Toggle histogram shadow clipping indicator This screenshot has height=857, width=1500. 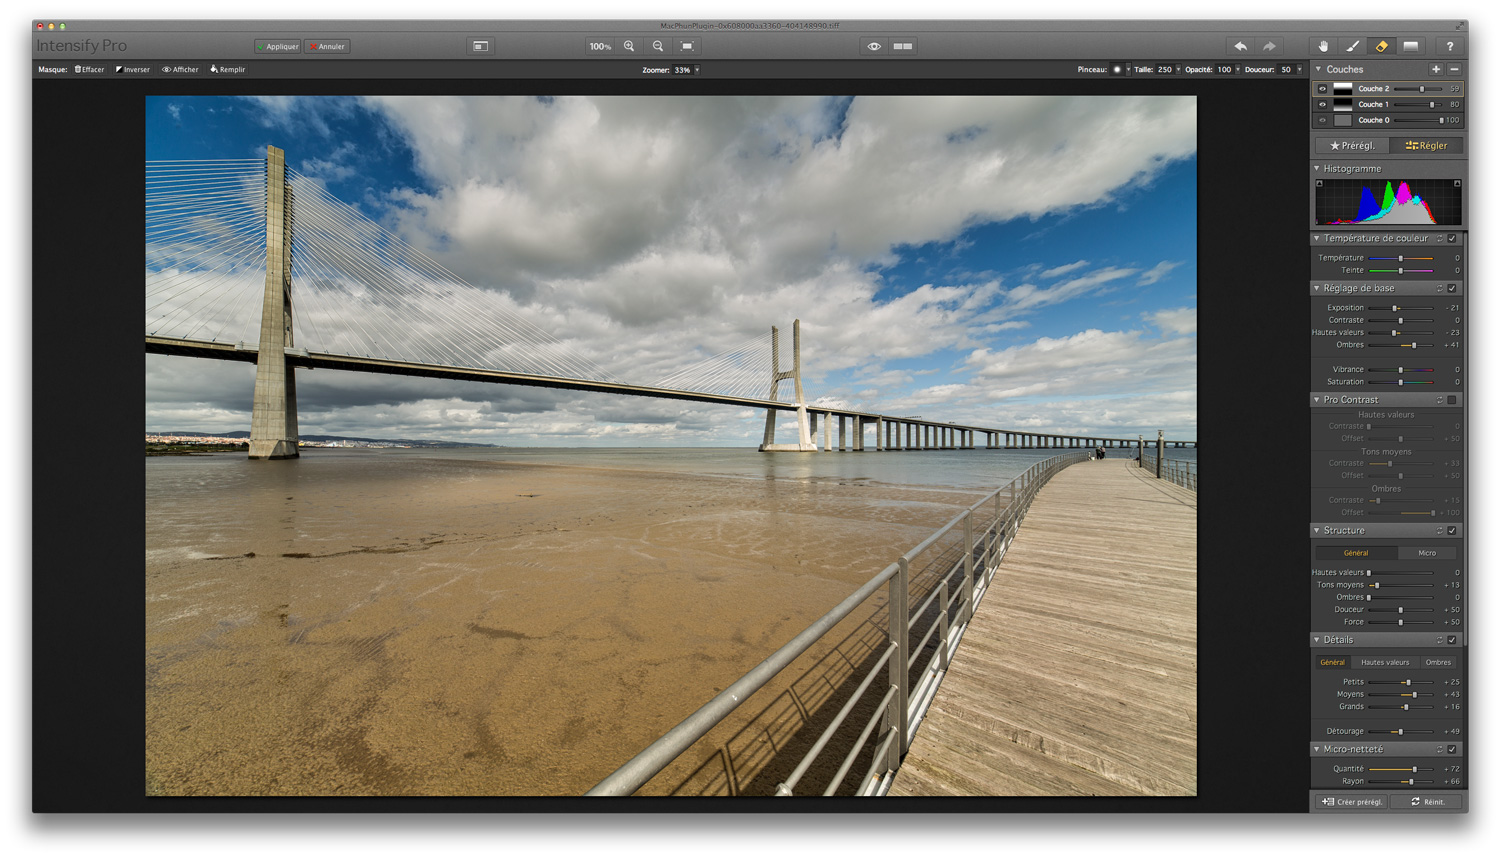pos(1319,184)
